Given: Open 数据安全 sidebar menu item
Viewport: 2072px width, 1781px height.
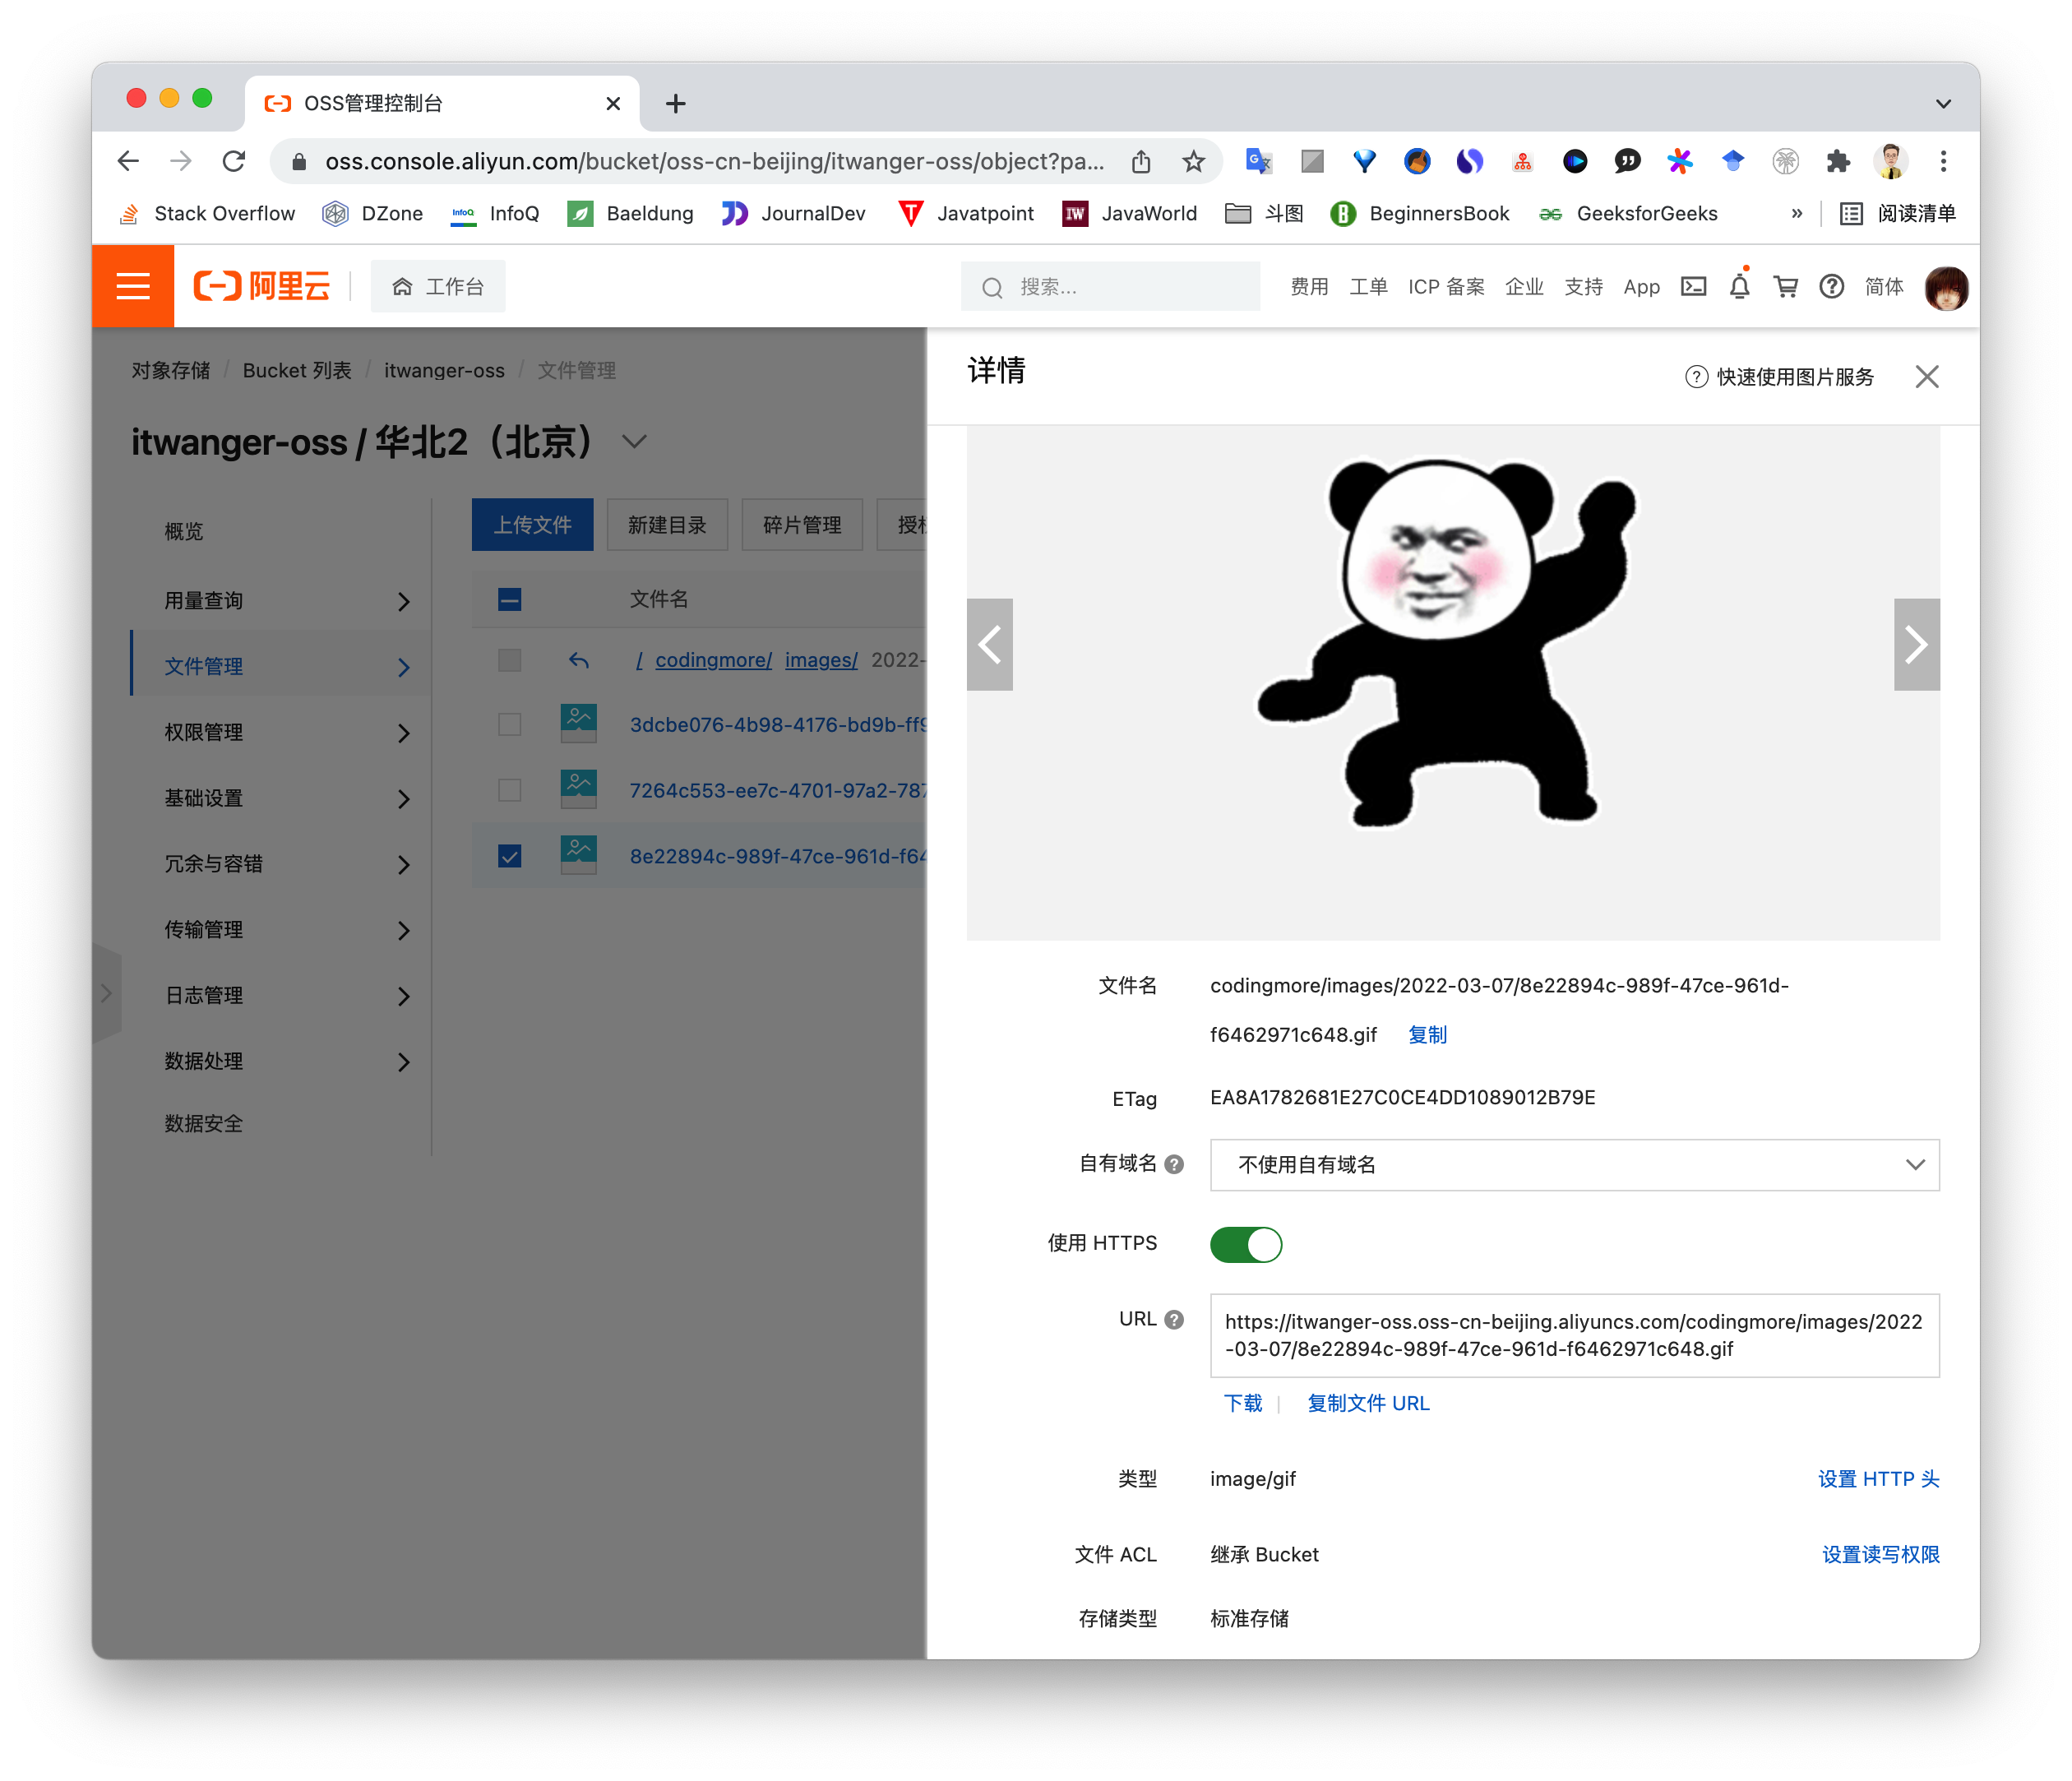Looking at the screenshot, I should click(204, 1124).
